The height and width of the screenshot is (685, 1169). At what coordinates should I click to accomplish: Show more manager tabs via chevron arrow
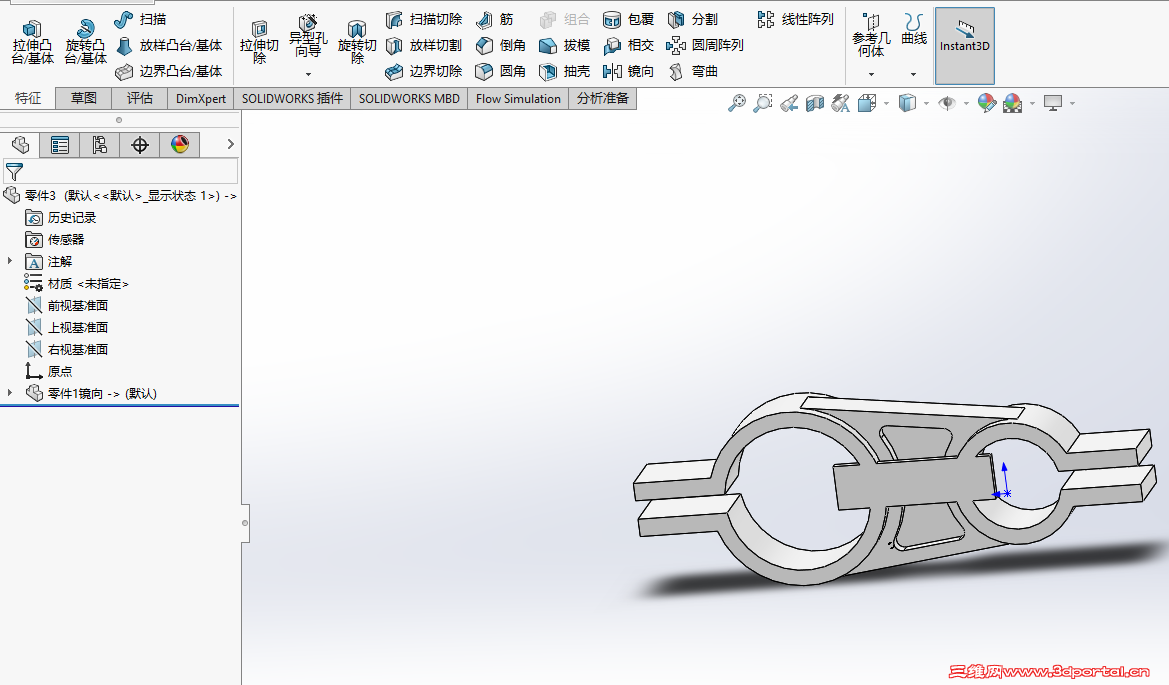coord(230,144)
